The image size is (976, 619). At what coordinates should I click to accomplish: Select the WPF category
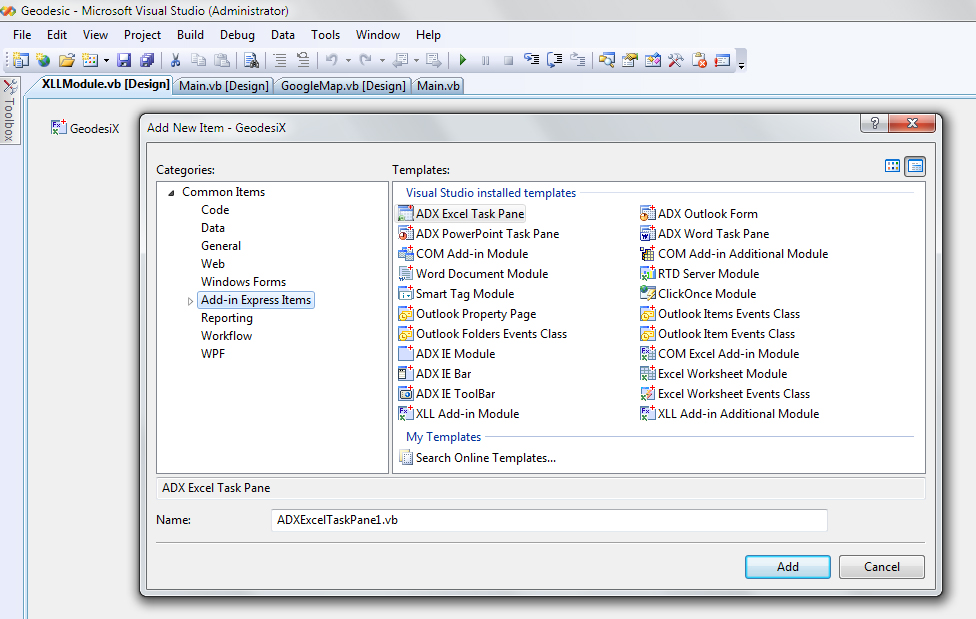pyautogui.click(x=213, y=354)
